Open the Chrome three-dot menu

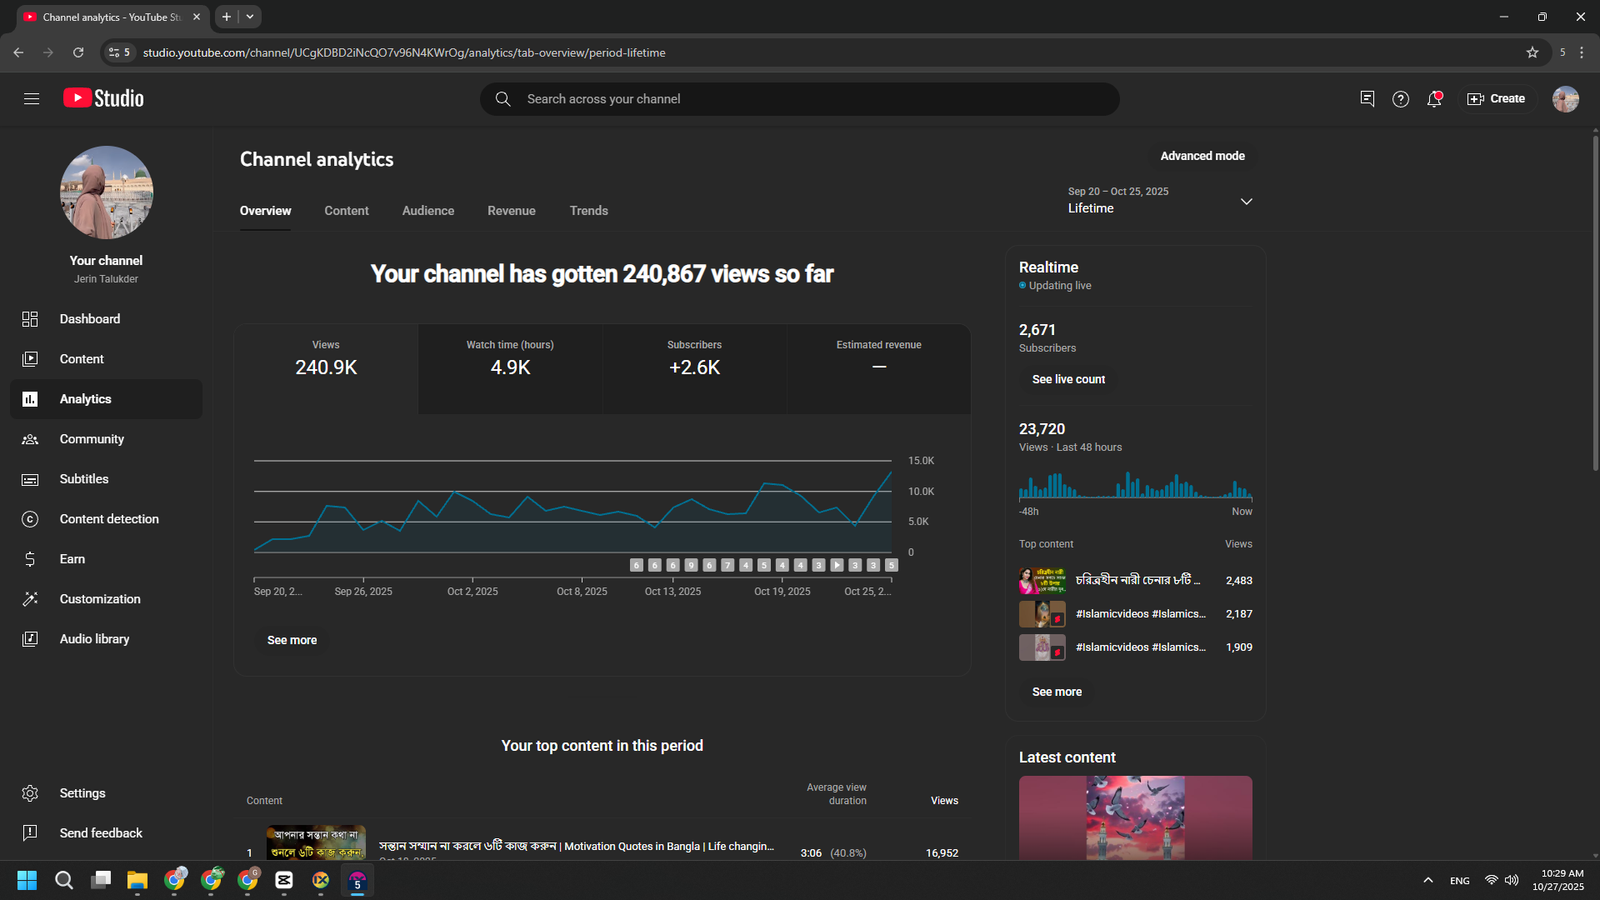1581,52
